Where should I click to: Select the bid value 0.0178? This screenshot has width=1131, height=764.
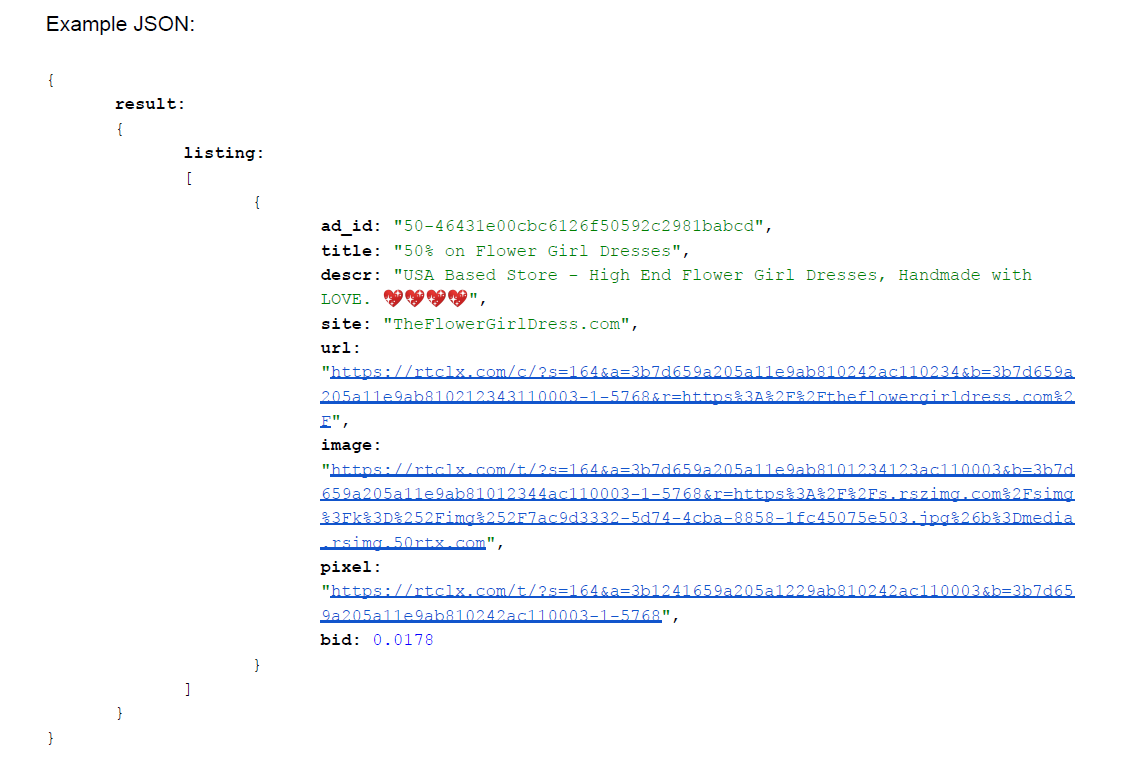[x=402, y=640]
